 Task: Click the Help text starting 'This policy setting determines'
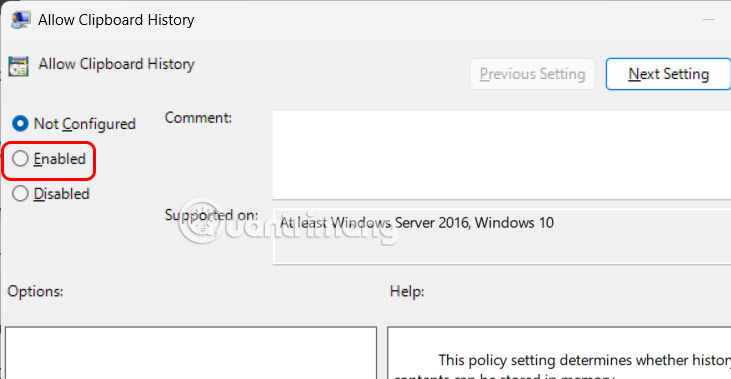tap(584, 360)
